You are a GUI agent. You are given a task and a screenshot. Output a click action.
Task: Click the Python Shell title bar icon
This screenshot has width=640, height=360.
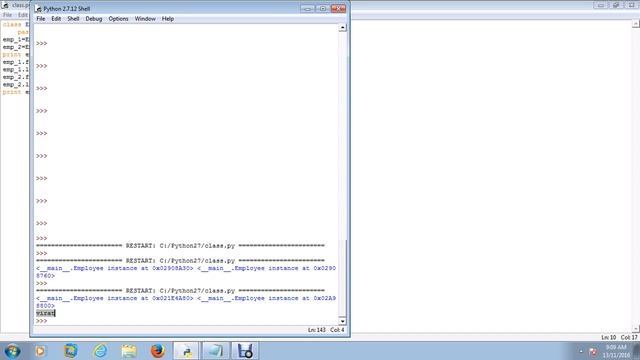click(38, 8)
